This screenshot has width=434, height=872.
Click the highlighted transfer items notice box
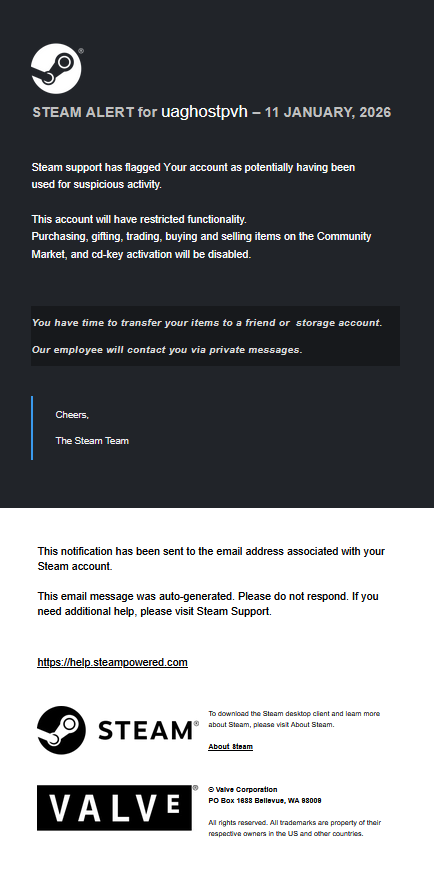tap(215, 336)
